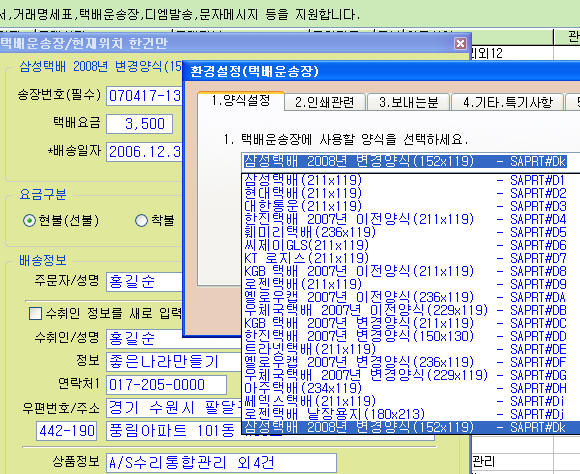Choose 한진택배 2007년 변경양식(150x130)
The height and width of the screenshot is (474, 580).
point(411,336)
